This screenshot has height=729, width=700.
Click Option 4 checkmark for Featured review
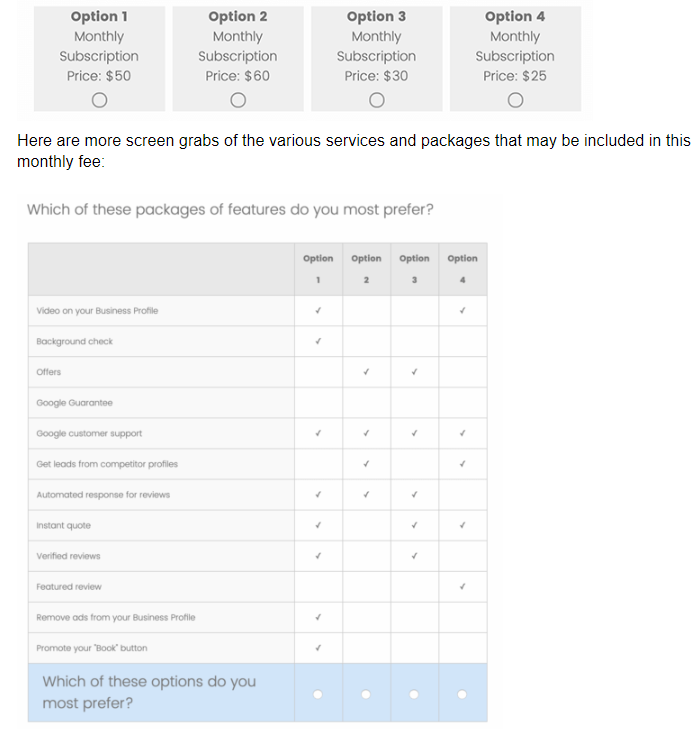(462, 586)
